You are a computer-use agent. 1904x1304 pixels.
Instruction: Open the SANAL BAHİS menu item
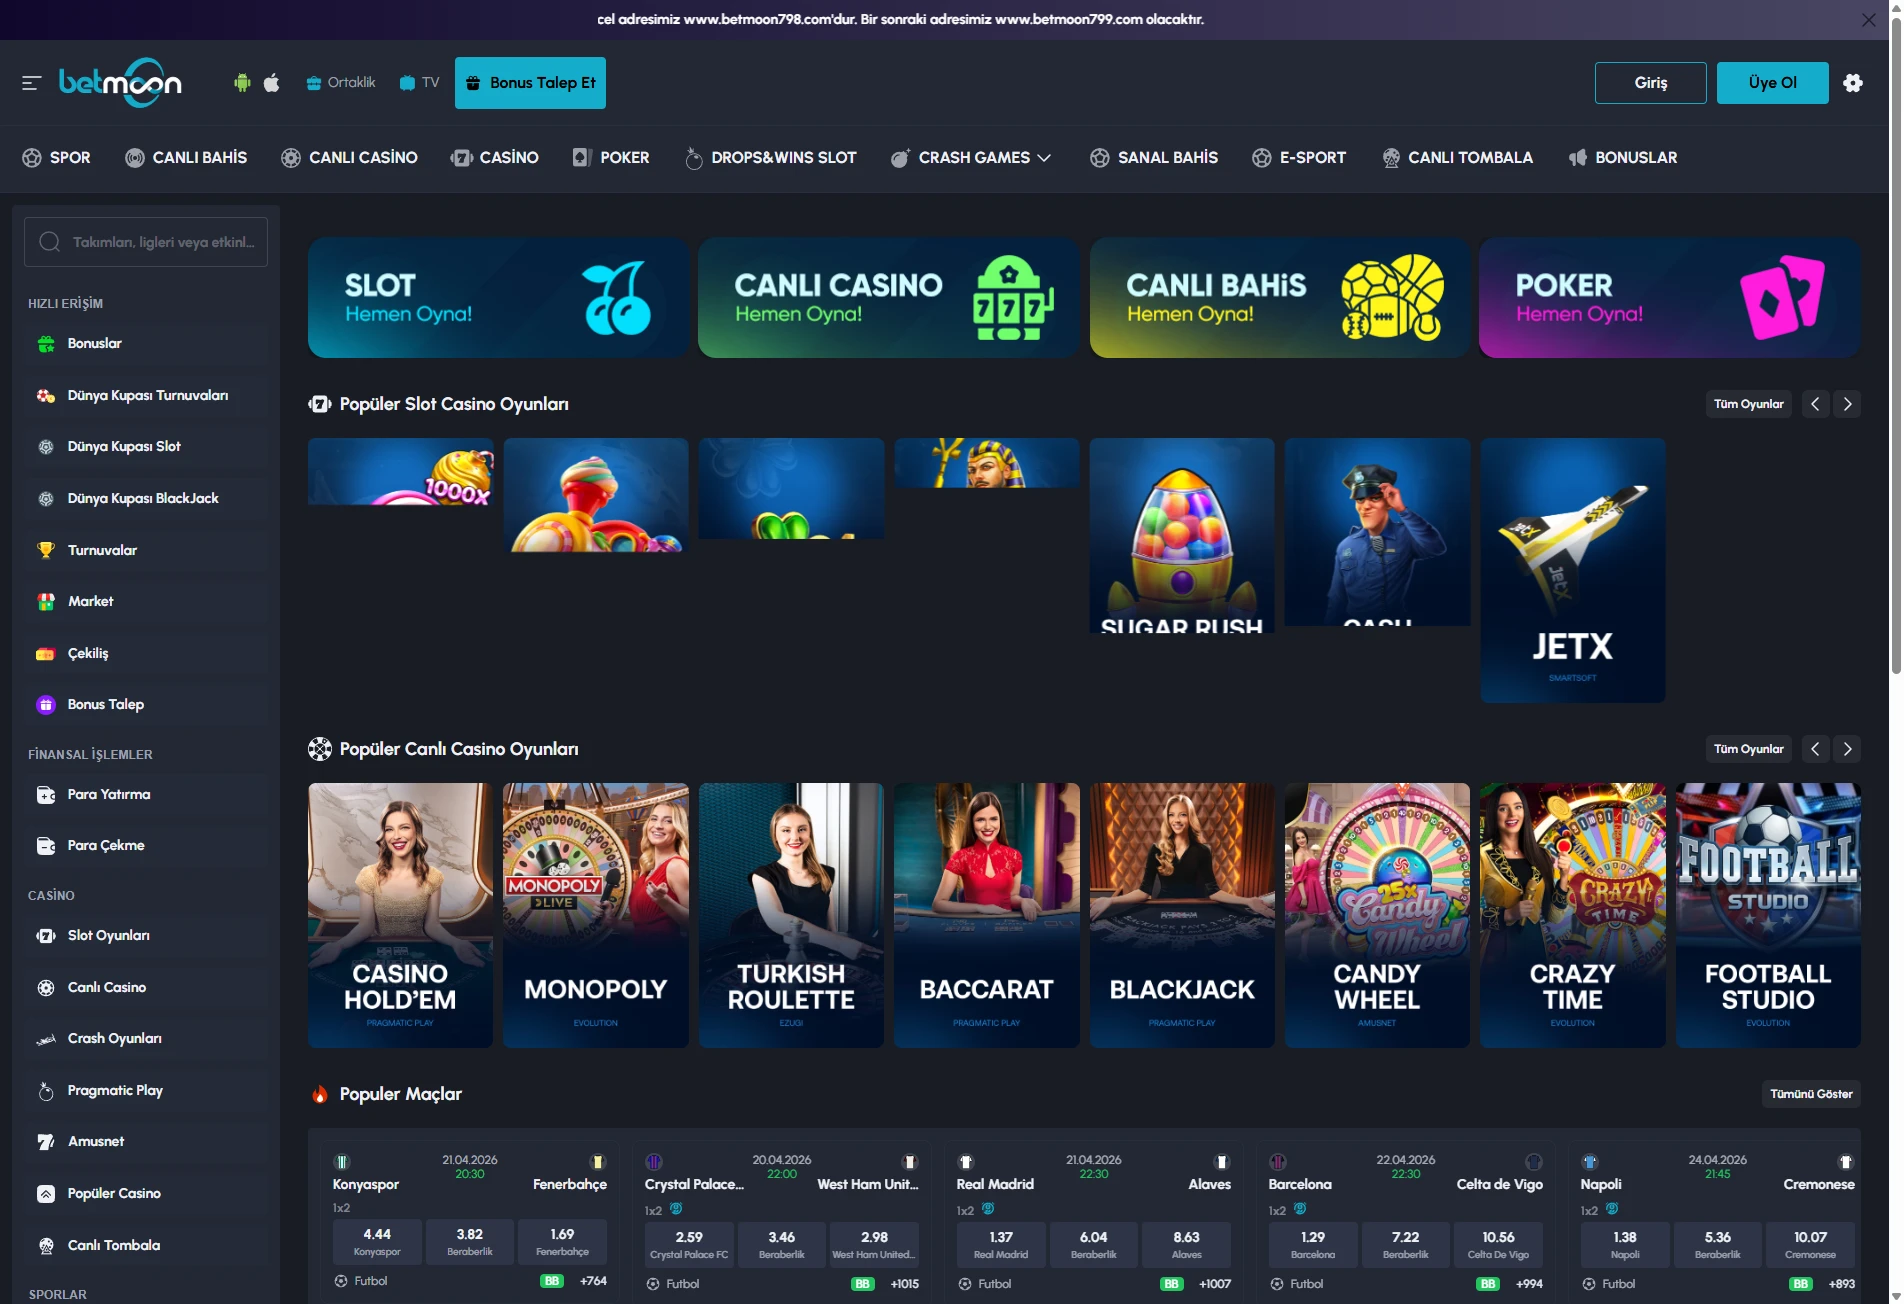(1154, 158)
